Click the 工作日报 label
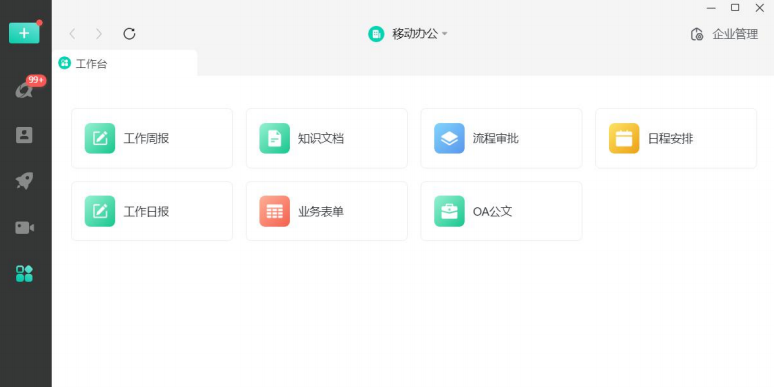Viewport: 774px width, 387px height. point(146,211)
